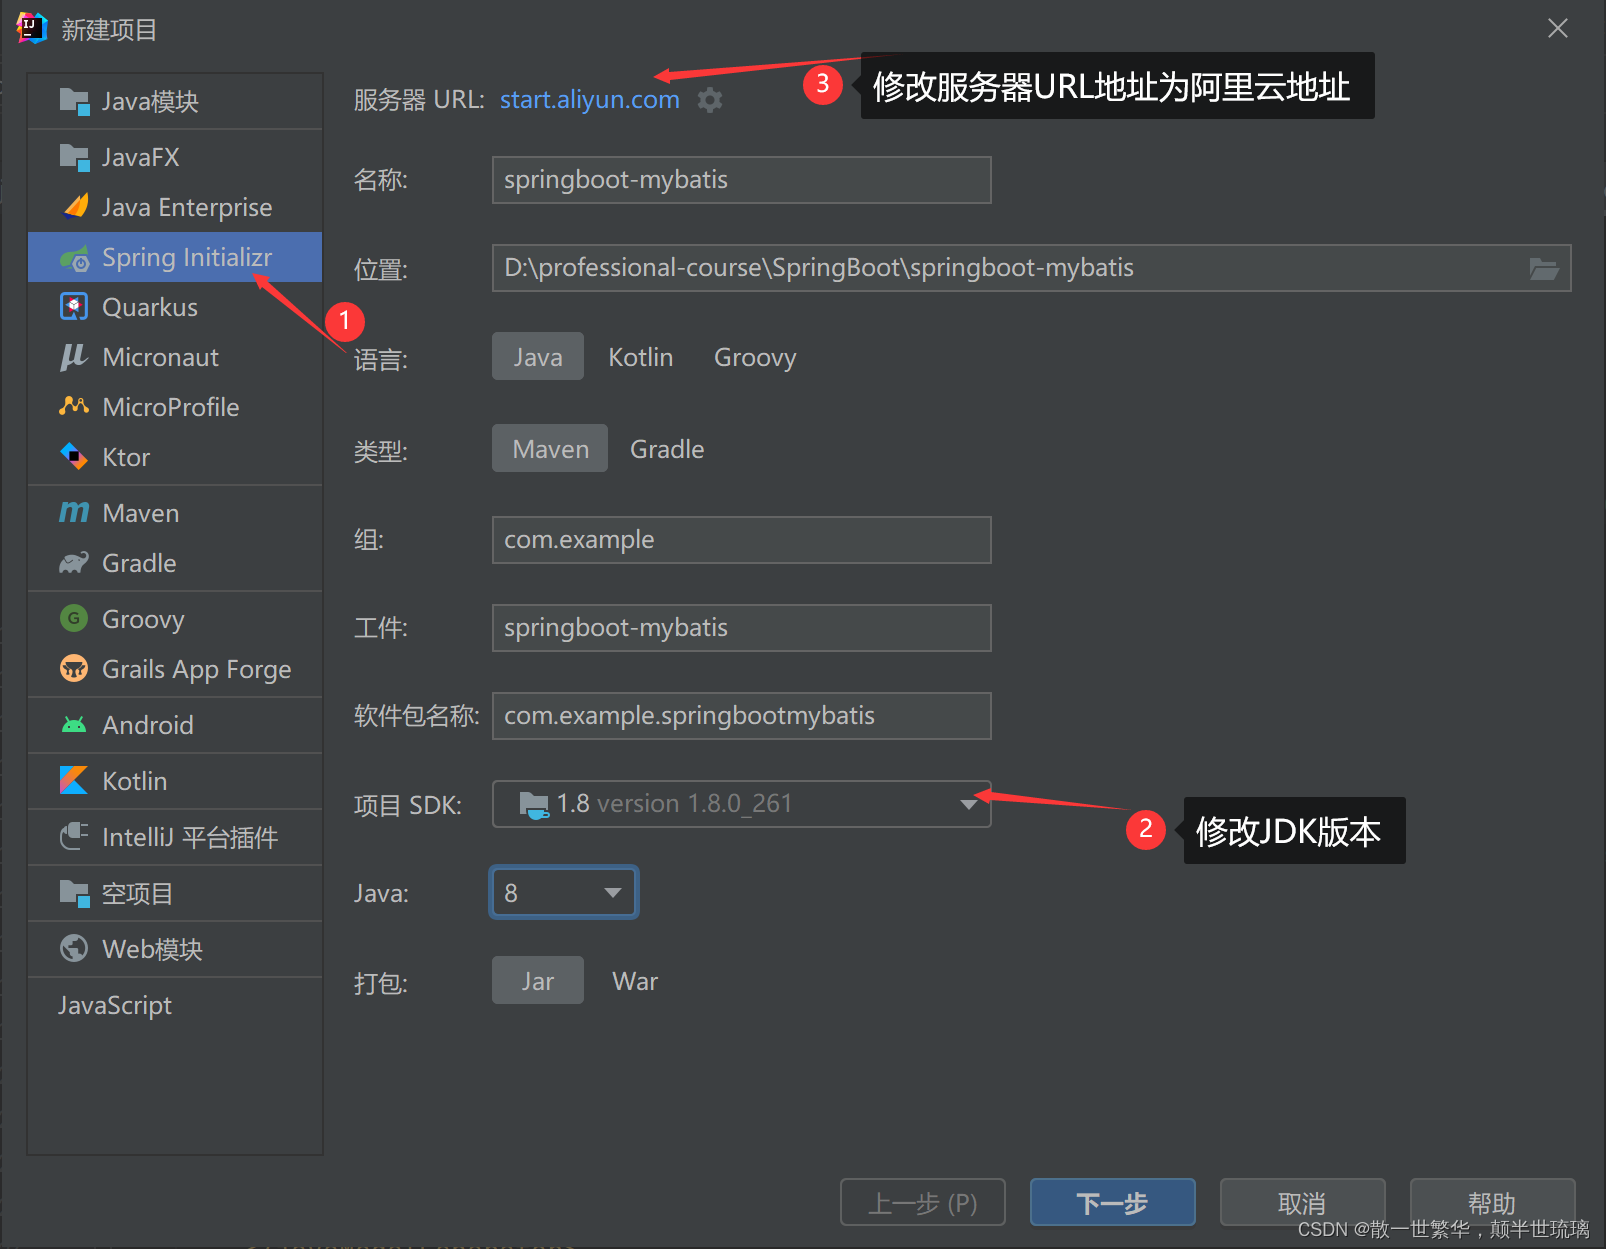Select IntelliJ 平台插件 entry
This screenshot has width=1606, height=1249.
point(175,837)
